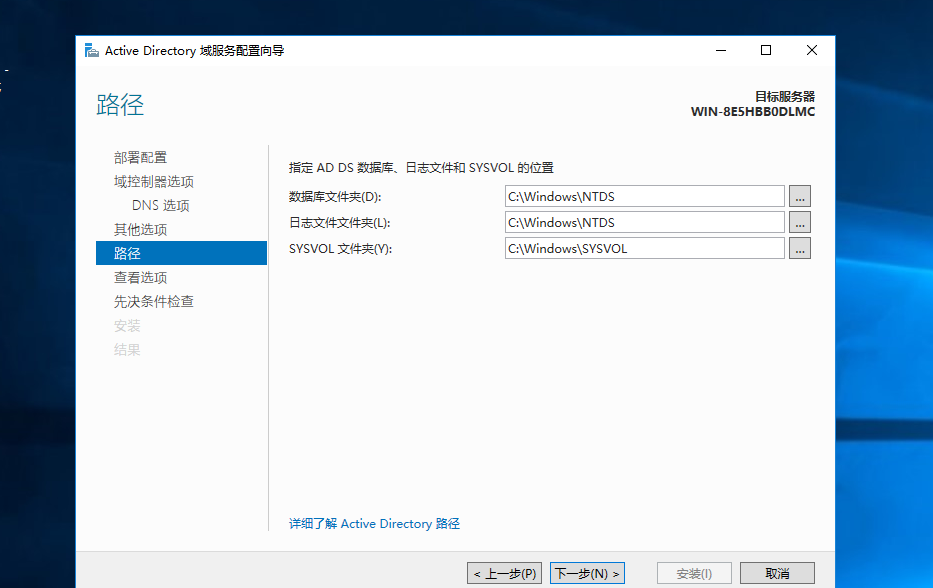Continue with the 下一步(N) button
The image size is (933, 588).
(587, 573)
